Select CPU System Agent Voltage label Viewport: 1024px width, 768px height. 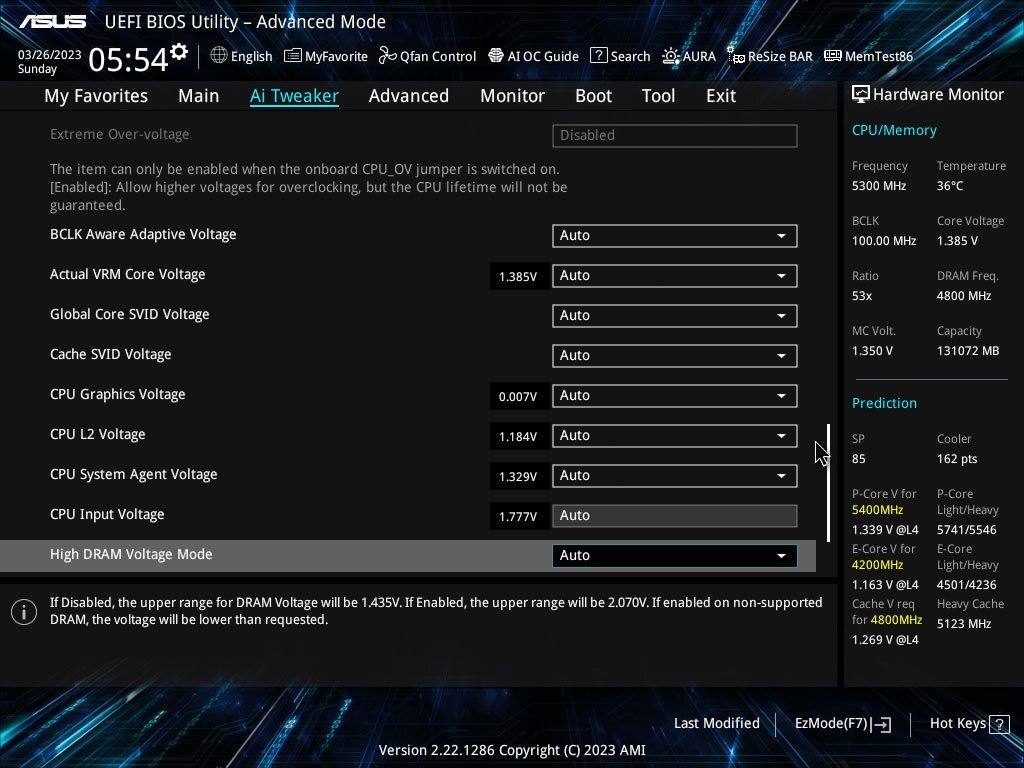[x=133, y=475]
